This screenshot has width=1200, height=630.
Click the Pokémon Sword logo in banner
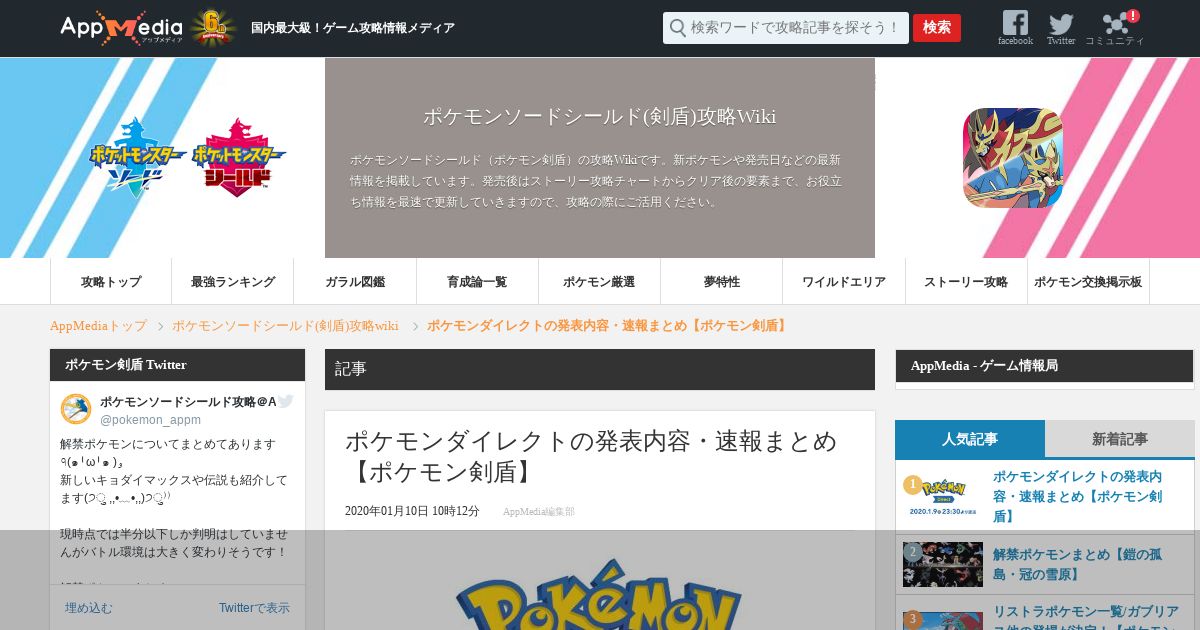(138, 157)
